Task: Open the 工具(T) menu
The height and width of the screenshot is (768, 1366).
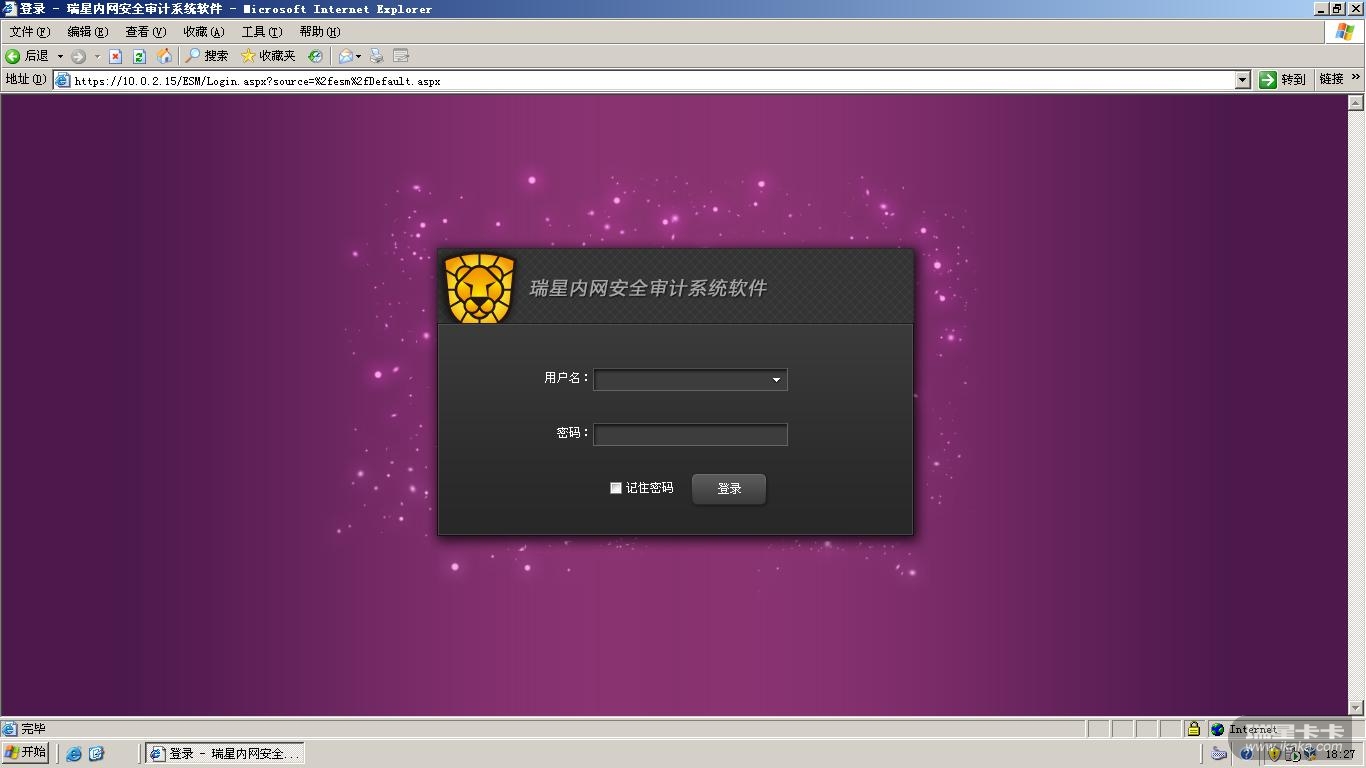Action: pos(261,32)
